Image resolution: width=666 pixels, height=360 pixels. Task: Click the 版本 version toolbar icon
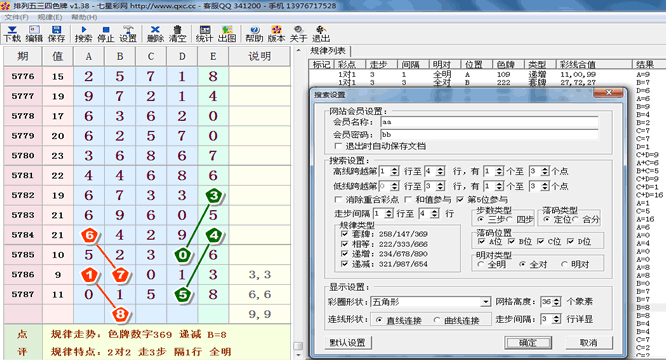click(276, 34)
